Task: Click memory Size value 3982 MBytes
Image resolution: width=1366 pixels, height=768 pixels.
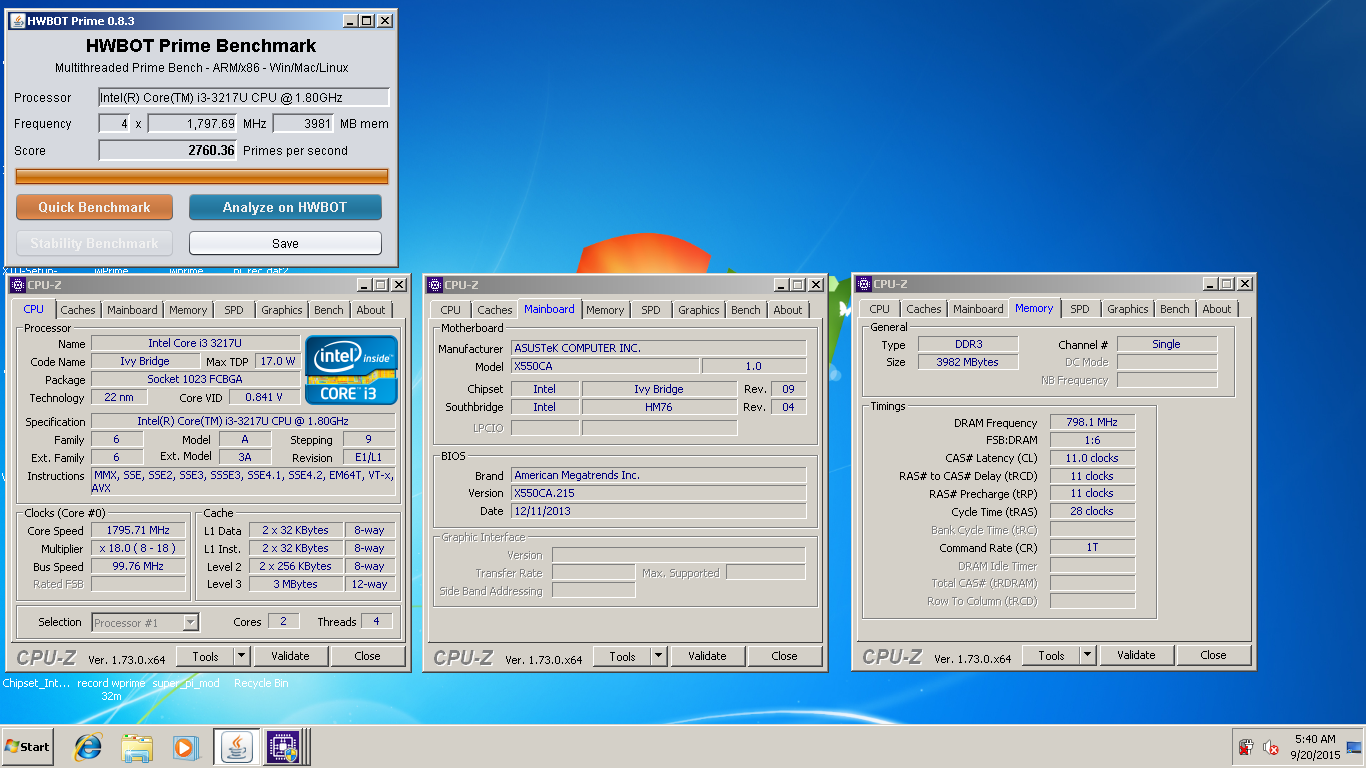Action: coord(968,362)
